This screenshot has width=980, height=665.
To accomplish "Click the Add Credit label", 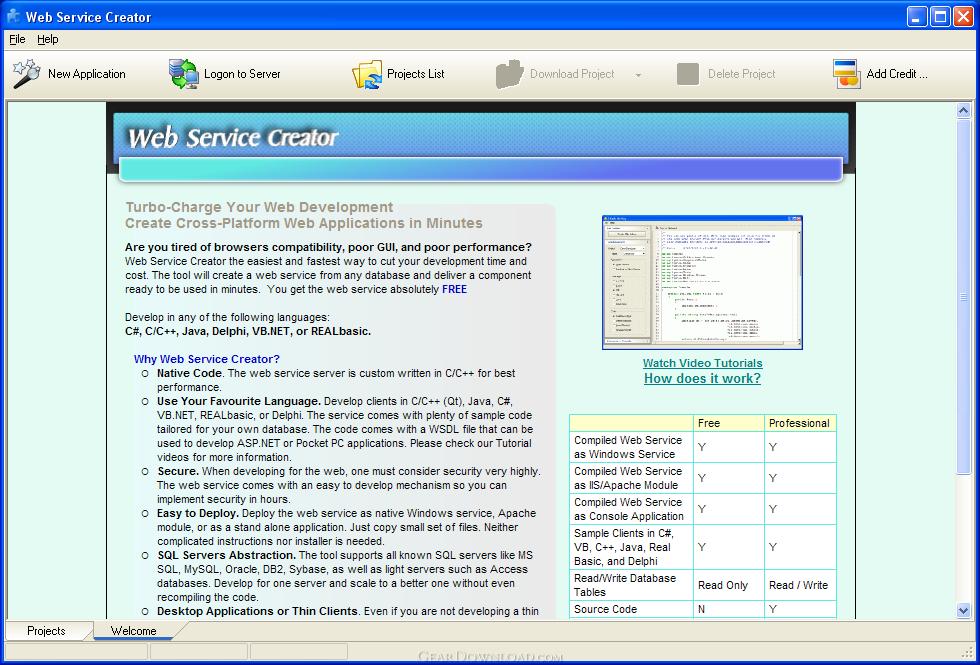I will [x=897, y=74].
